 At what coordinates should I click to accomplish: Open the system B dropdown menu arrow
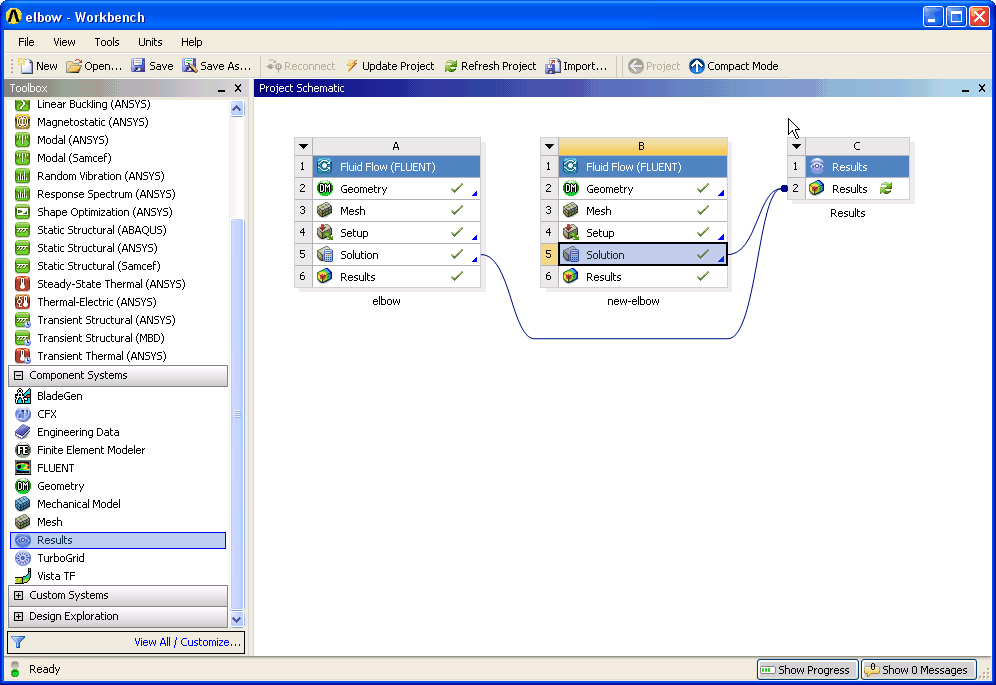(549, 146)
